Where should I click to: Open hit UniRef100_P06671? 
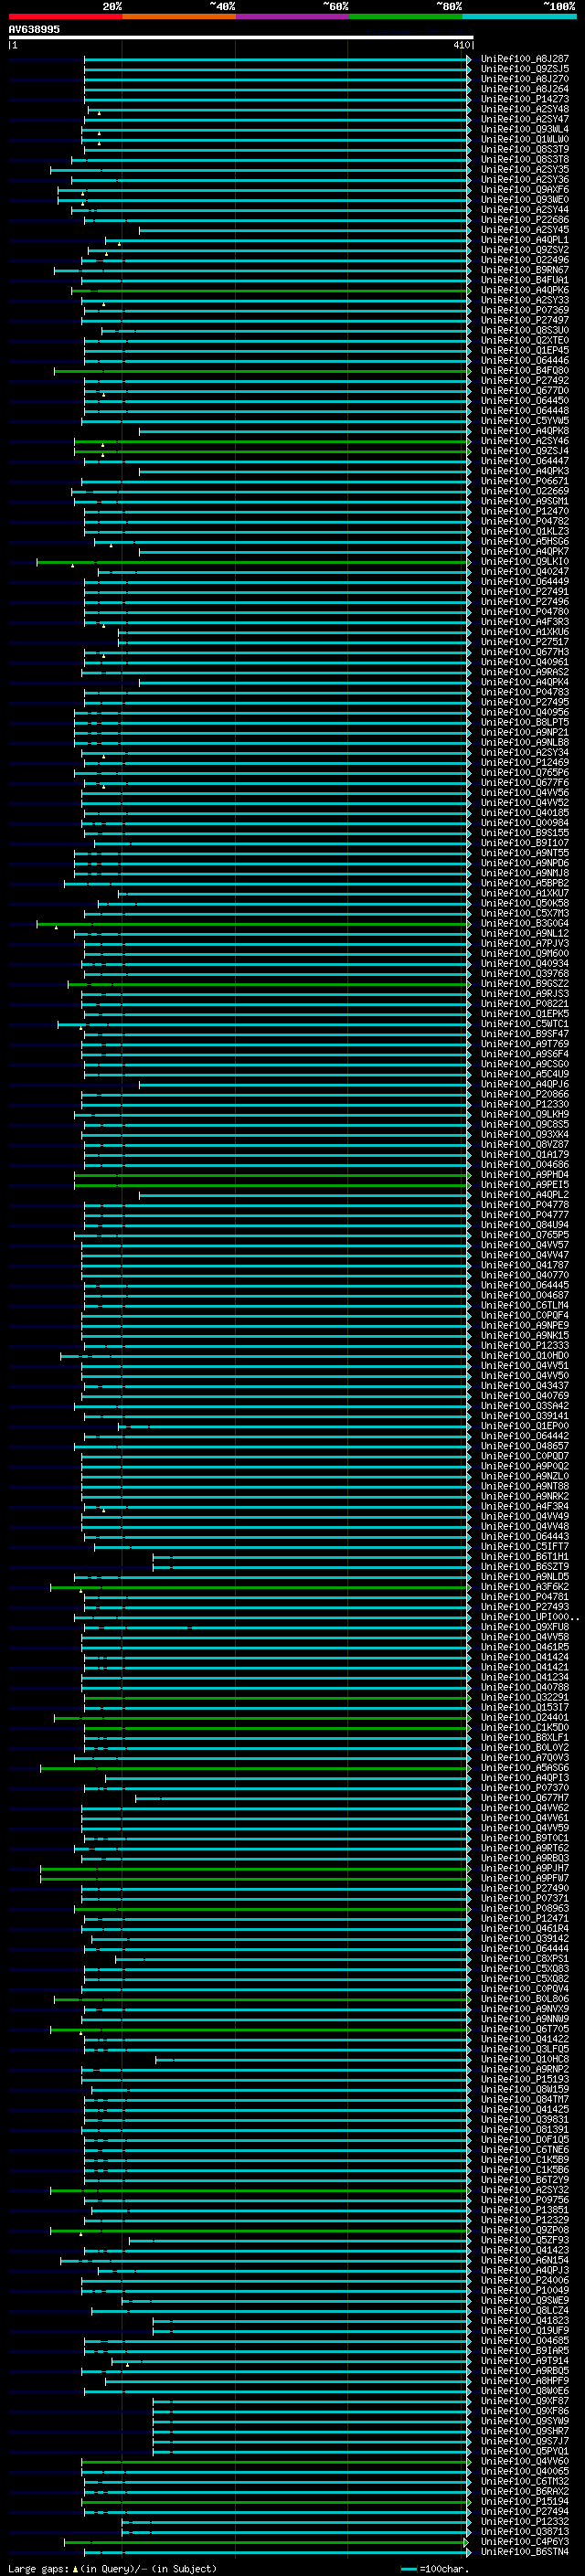click(x=525, y=481)
